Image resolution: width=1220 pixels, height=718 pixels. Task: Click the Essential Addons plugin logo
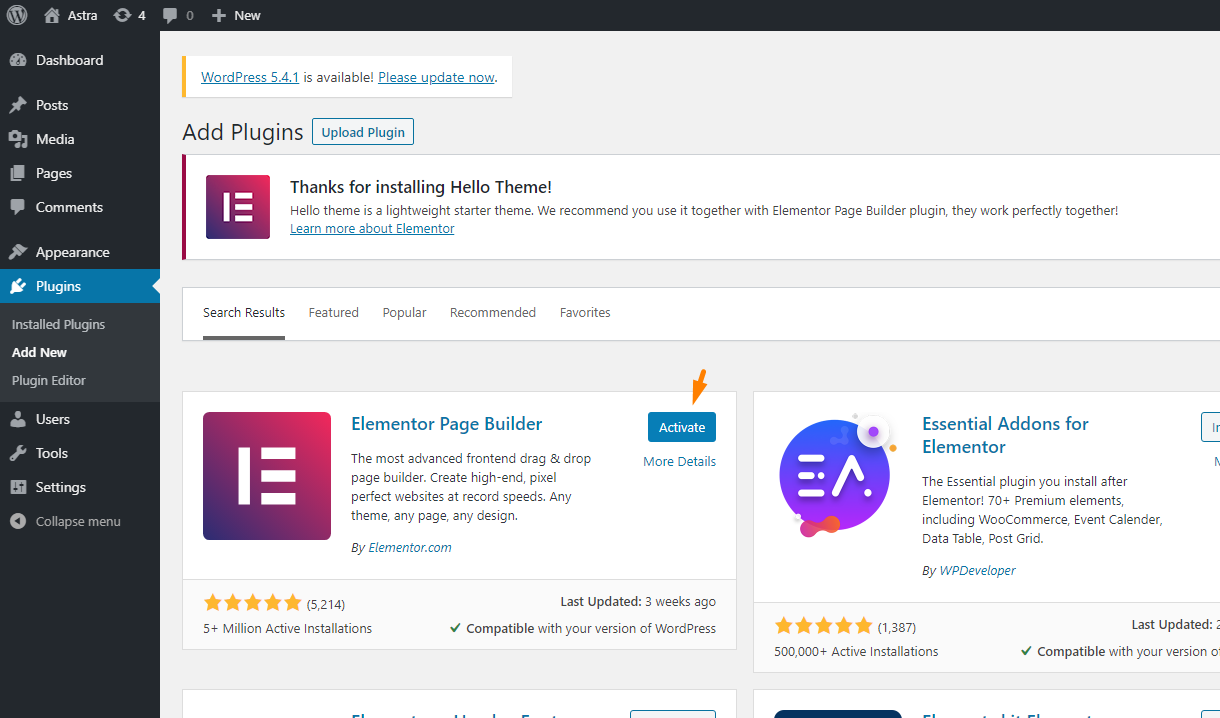click(x=838, y=476)
